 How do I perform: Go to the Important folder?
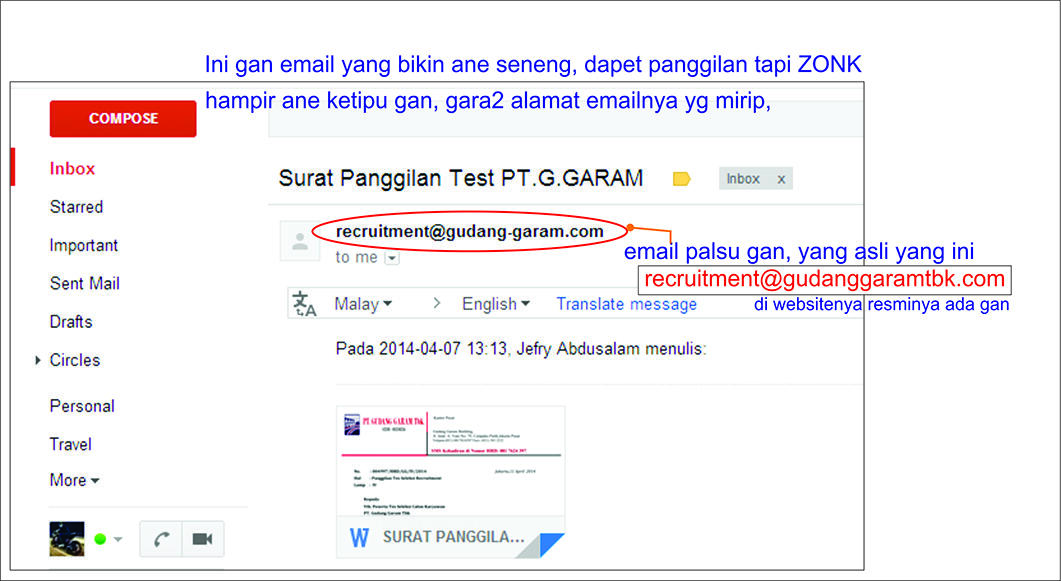click(x=84, y=246)
